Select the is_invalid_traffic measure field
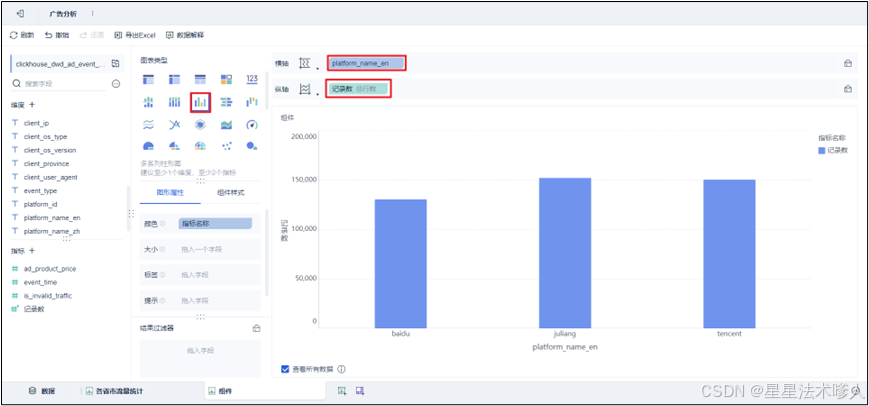The image size is (869, 406). click(x=48, y=296)
